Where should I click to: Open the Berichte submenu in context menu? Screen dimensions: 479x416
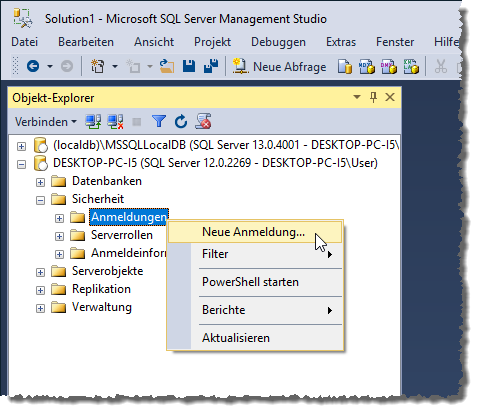[255, 310]
